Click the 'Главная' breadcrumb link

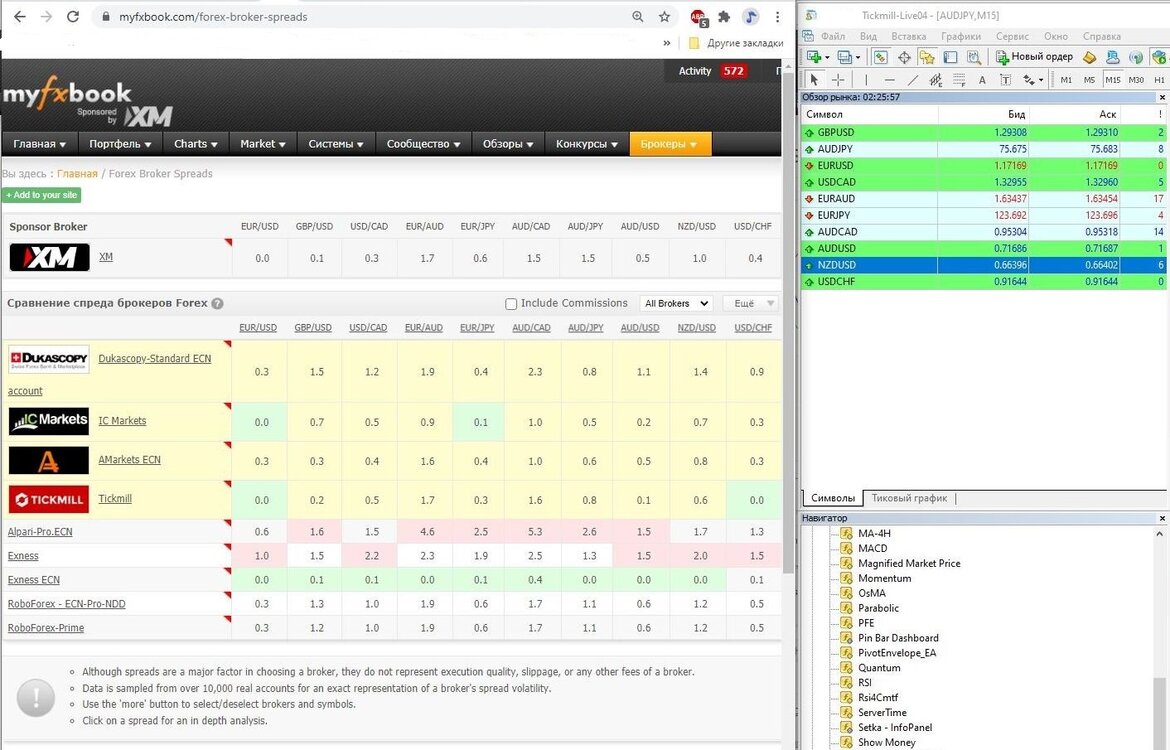(77, 174)
